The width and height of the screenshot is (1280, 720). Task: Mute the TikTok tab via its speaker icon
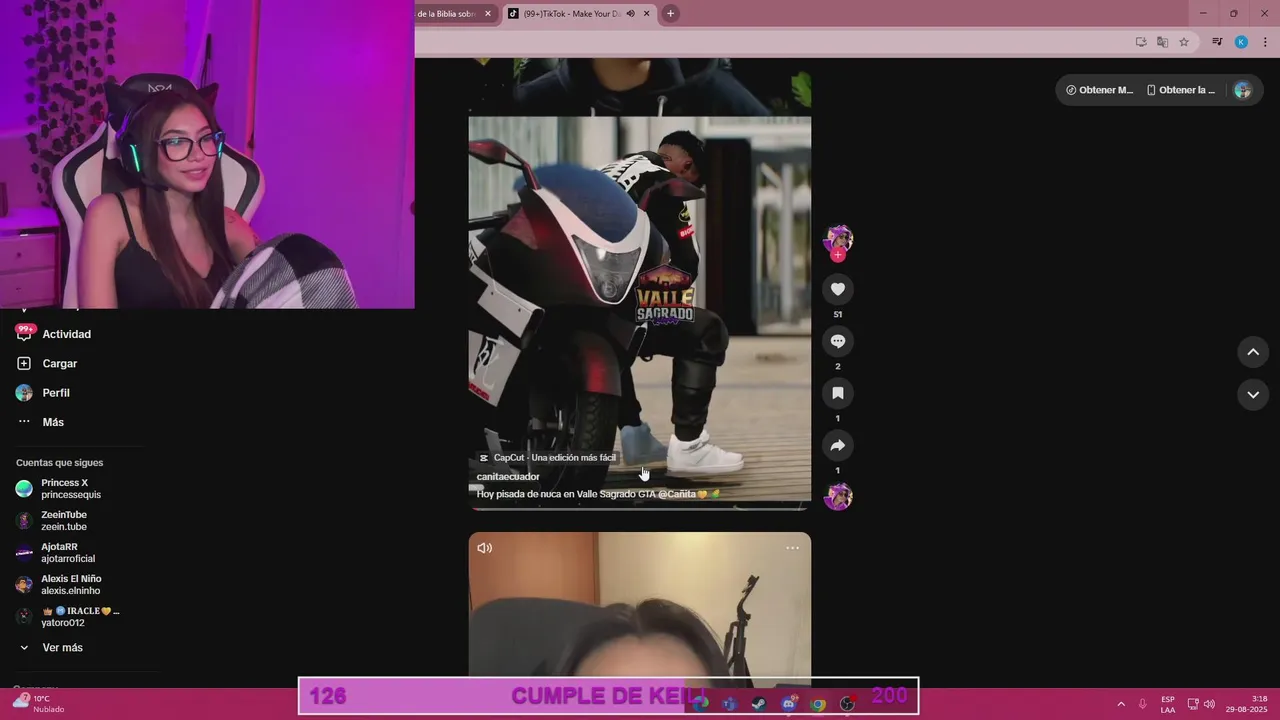pyautogui.click(x=630, y=14)
